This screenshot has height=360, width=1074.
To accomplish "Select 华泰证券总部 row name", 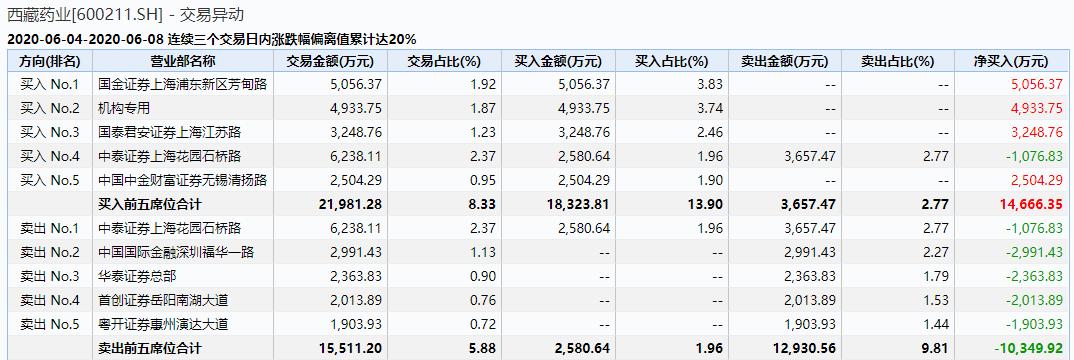I will tap(137, 277).
